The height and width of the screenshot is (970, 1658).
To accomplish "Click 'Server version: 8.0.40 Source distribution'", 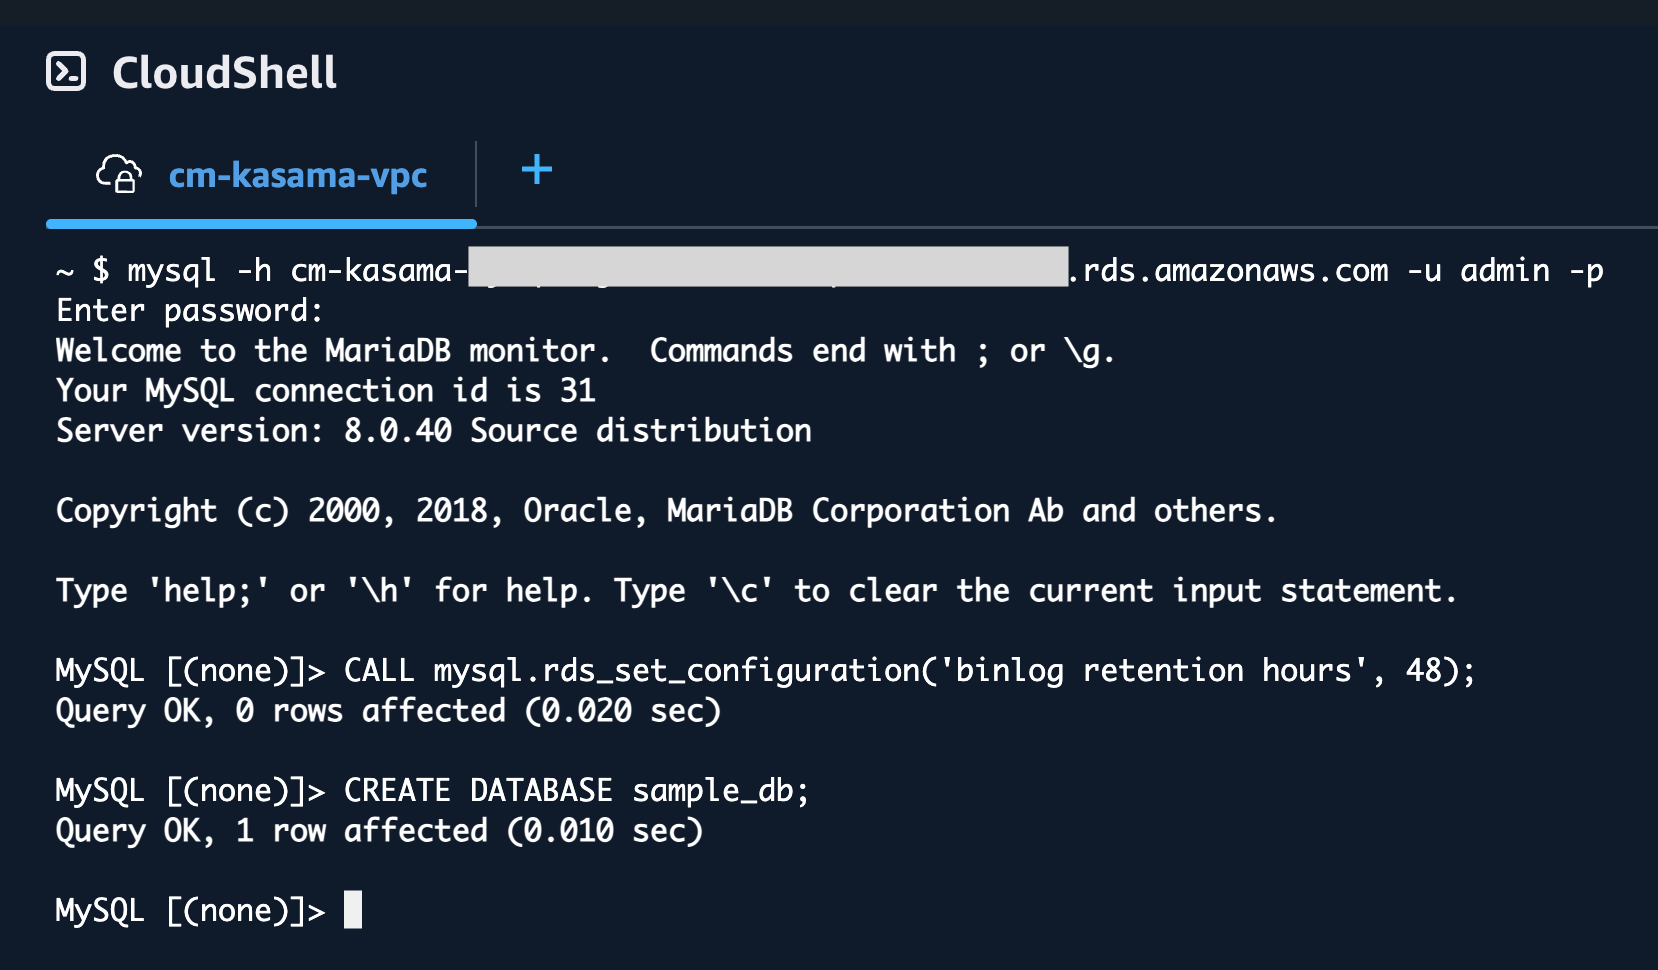I will [434, 430].
